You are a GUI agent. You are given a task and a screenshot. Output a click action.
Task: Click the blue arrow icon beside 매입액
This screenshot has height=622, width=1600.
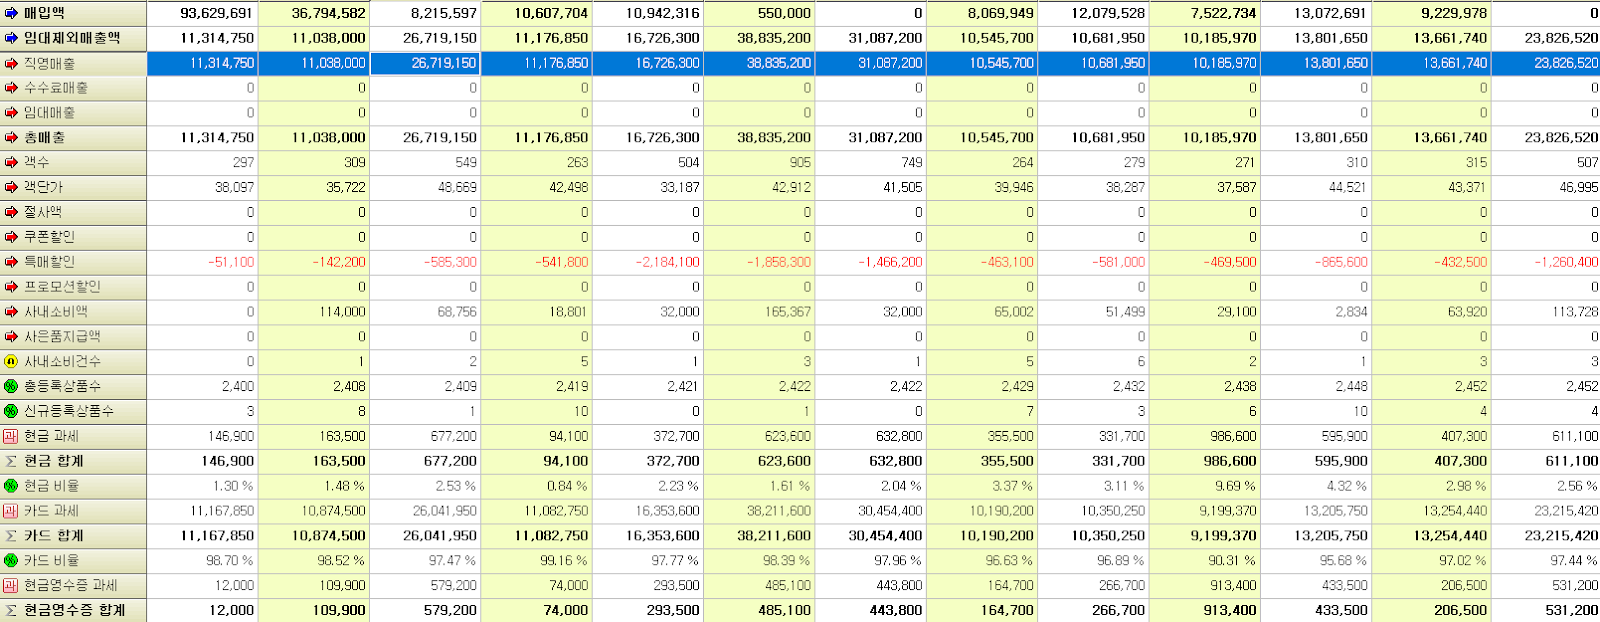[x=11, y=13]
